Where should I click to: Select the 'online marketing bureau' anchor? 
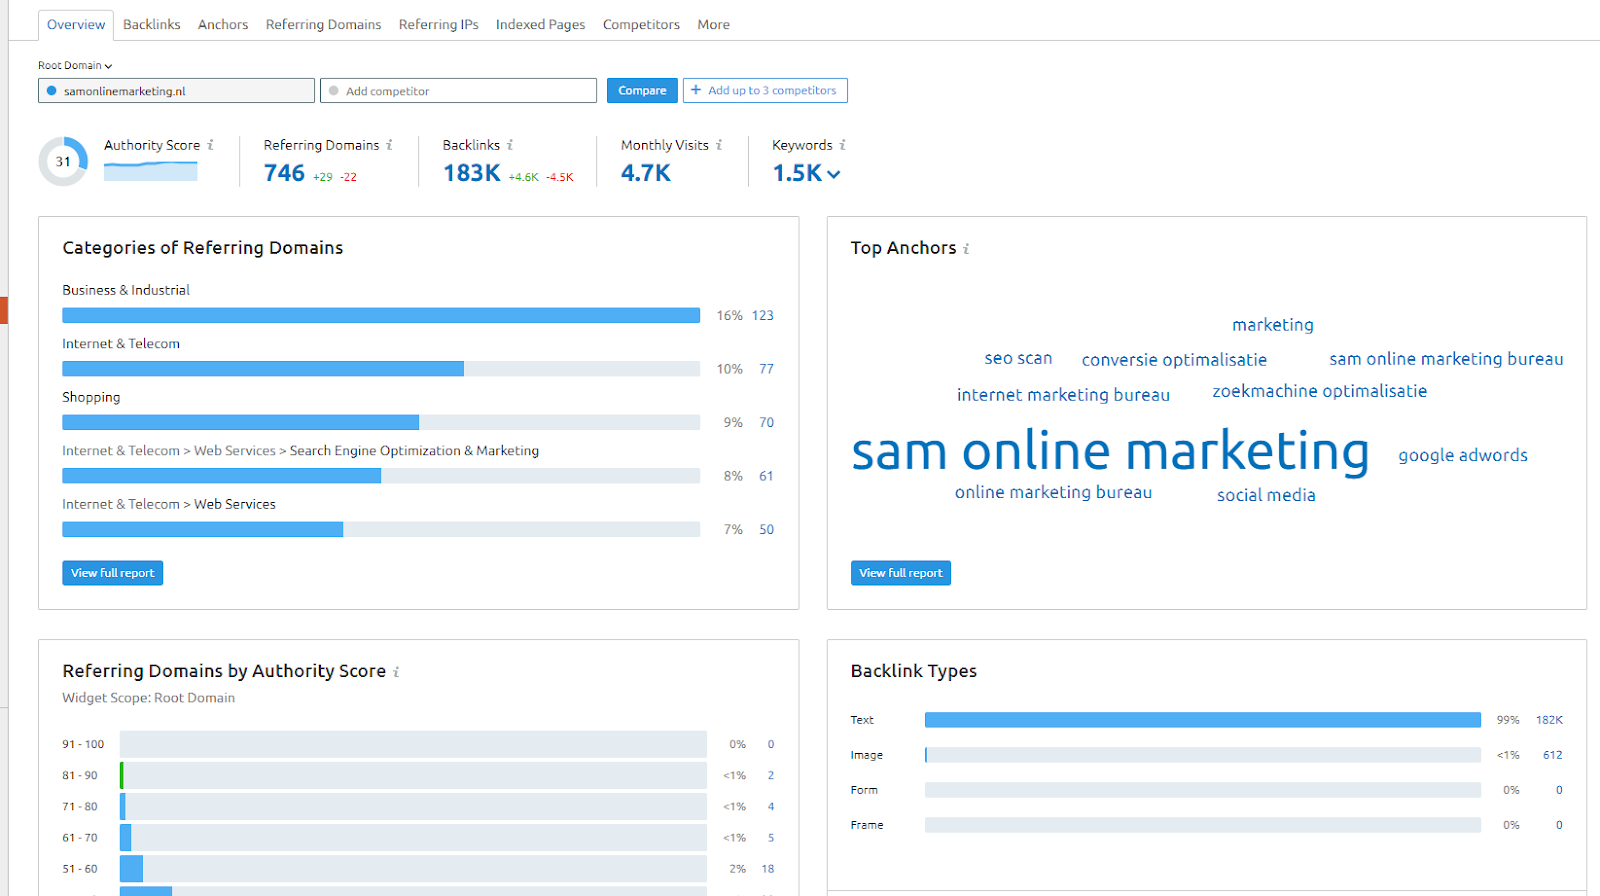pos(1053,492)
